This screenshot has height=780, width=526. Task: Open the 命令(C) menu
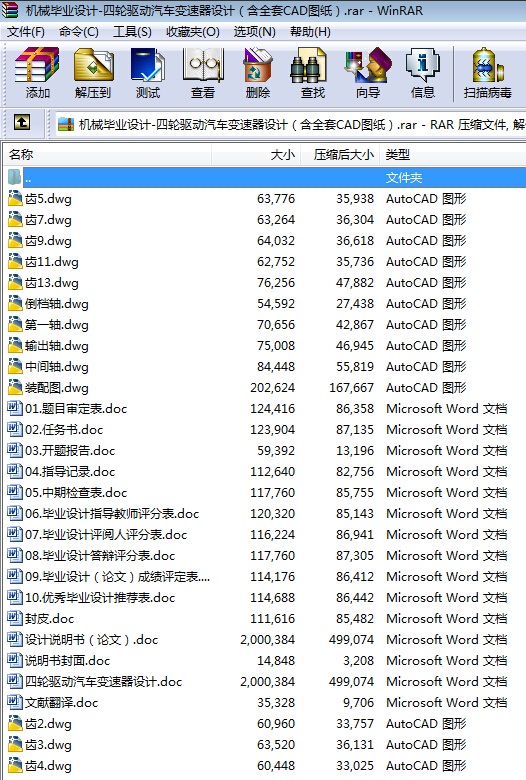(x=78, y=32)
